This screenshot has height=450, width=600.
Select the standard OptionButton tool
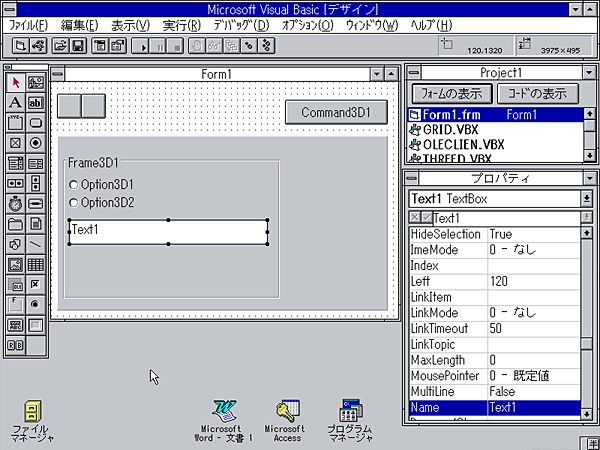(x=36, y=143)
